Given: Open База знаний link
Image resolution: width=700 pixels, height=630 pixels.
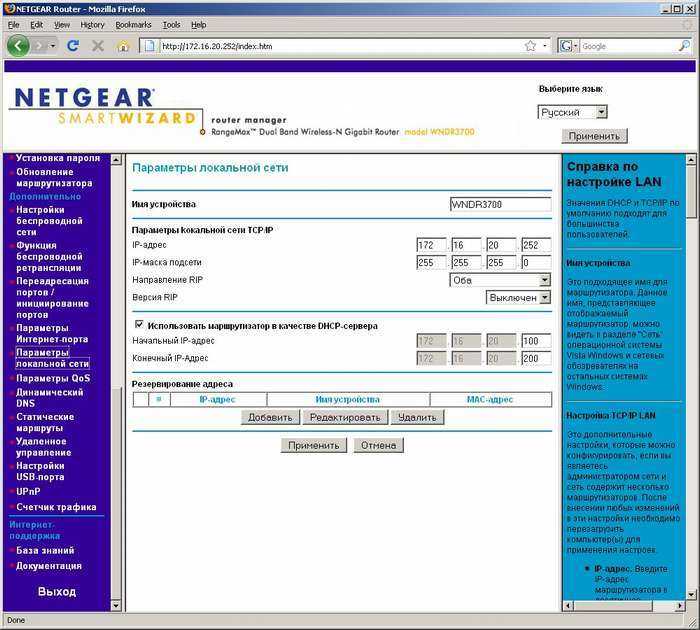Looking at the screenshot, I should (x=45, y=551).
